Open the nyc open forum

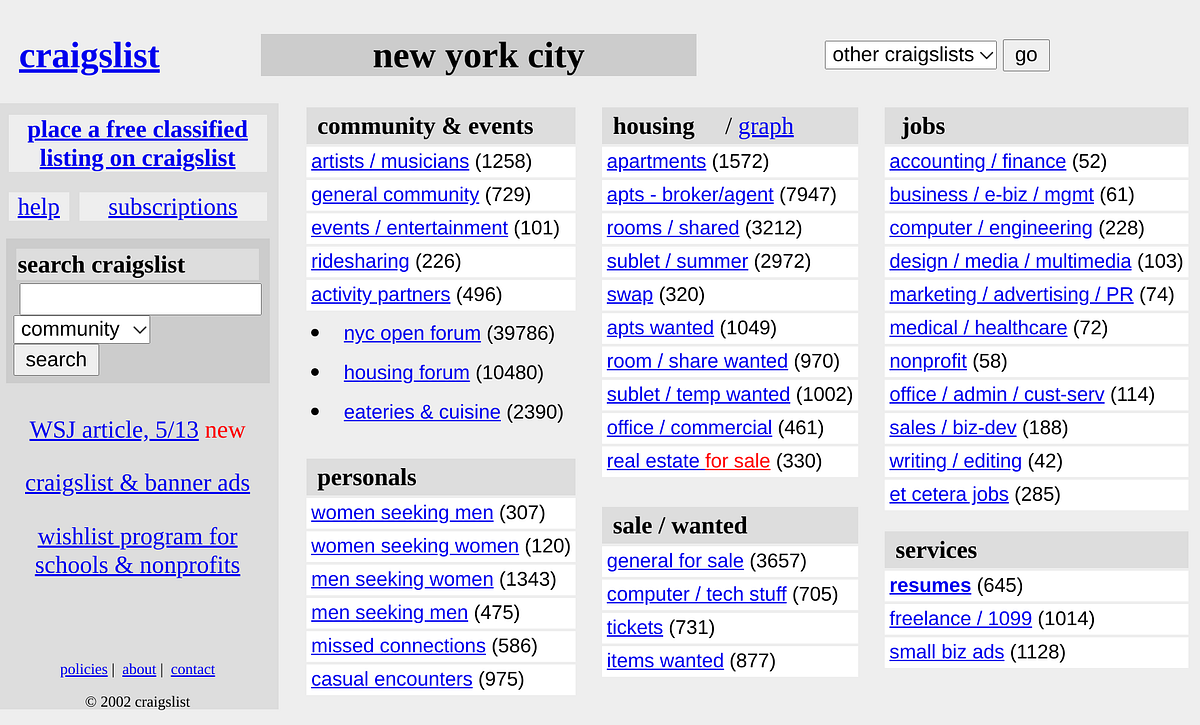tap(412, 333)
